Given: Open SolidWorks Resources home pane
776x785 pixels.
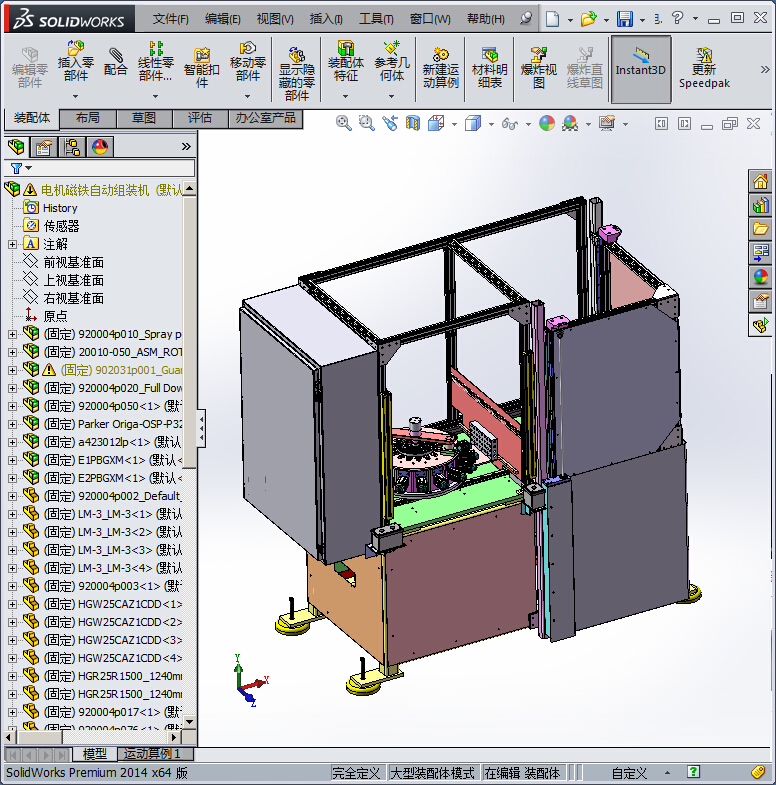Looking at the screenshot, I should pos(760,181).
